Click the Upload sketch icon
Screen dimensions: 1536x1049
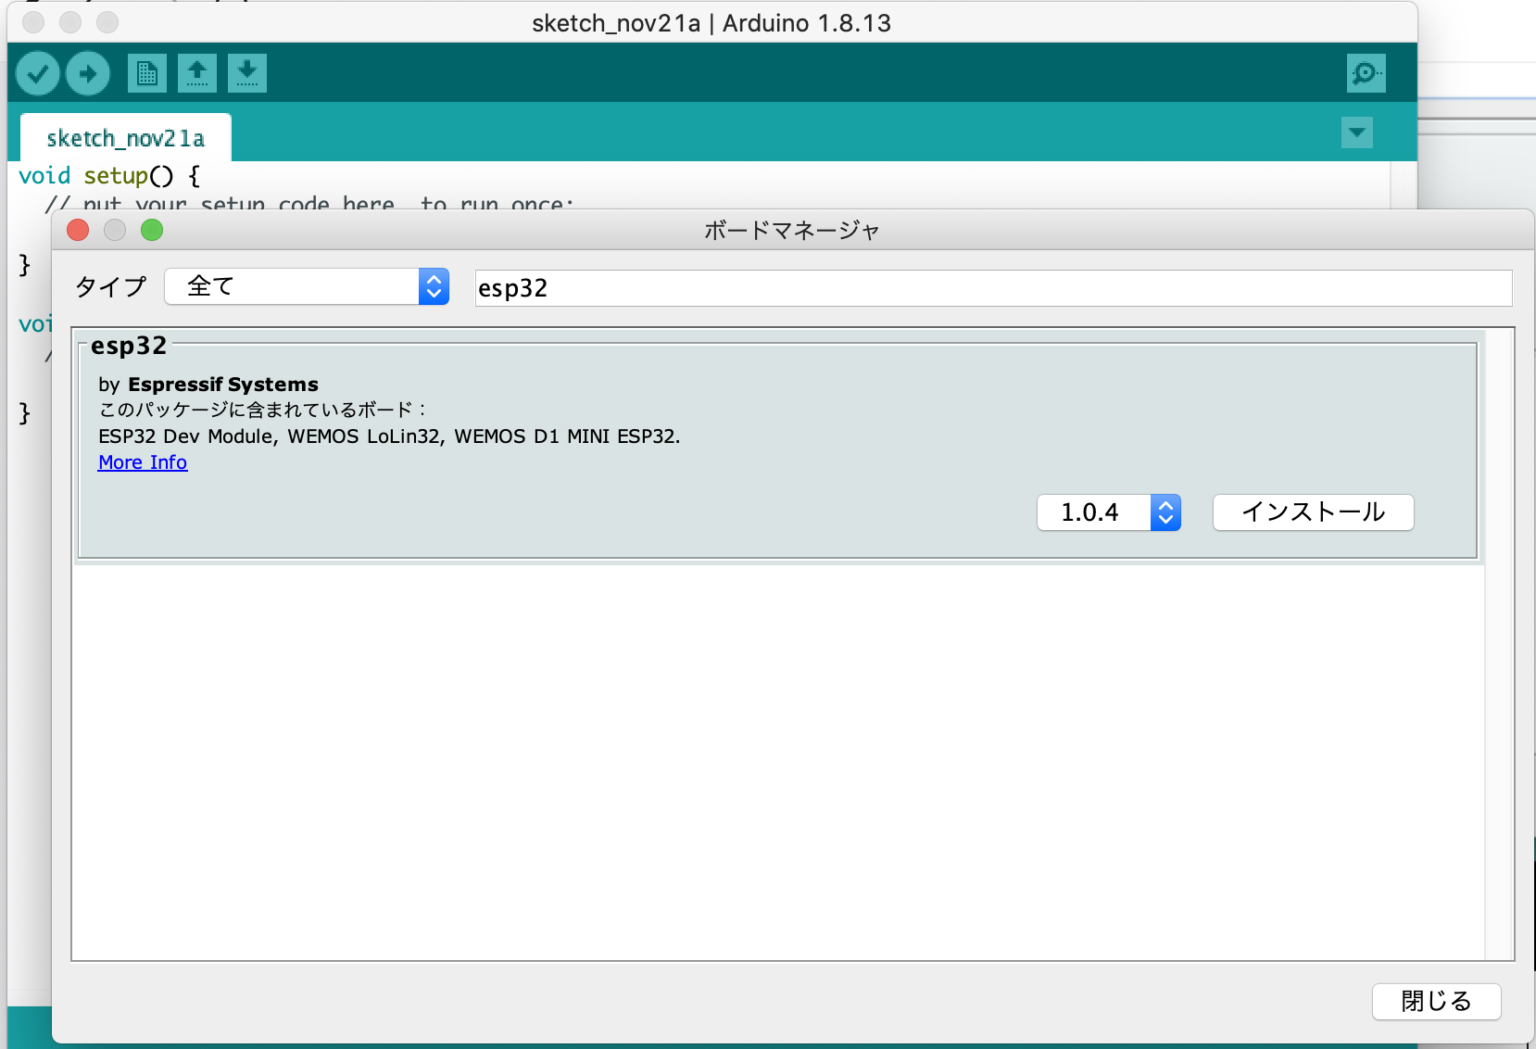(x=88, y=72)
